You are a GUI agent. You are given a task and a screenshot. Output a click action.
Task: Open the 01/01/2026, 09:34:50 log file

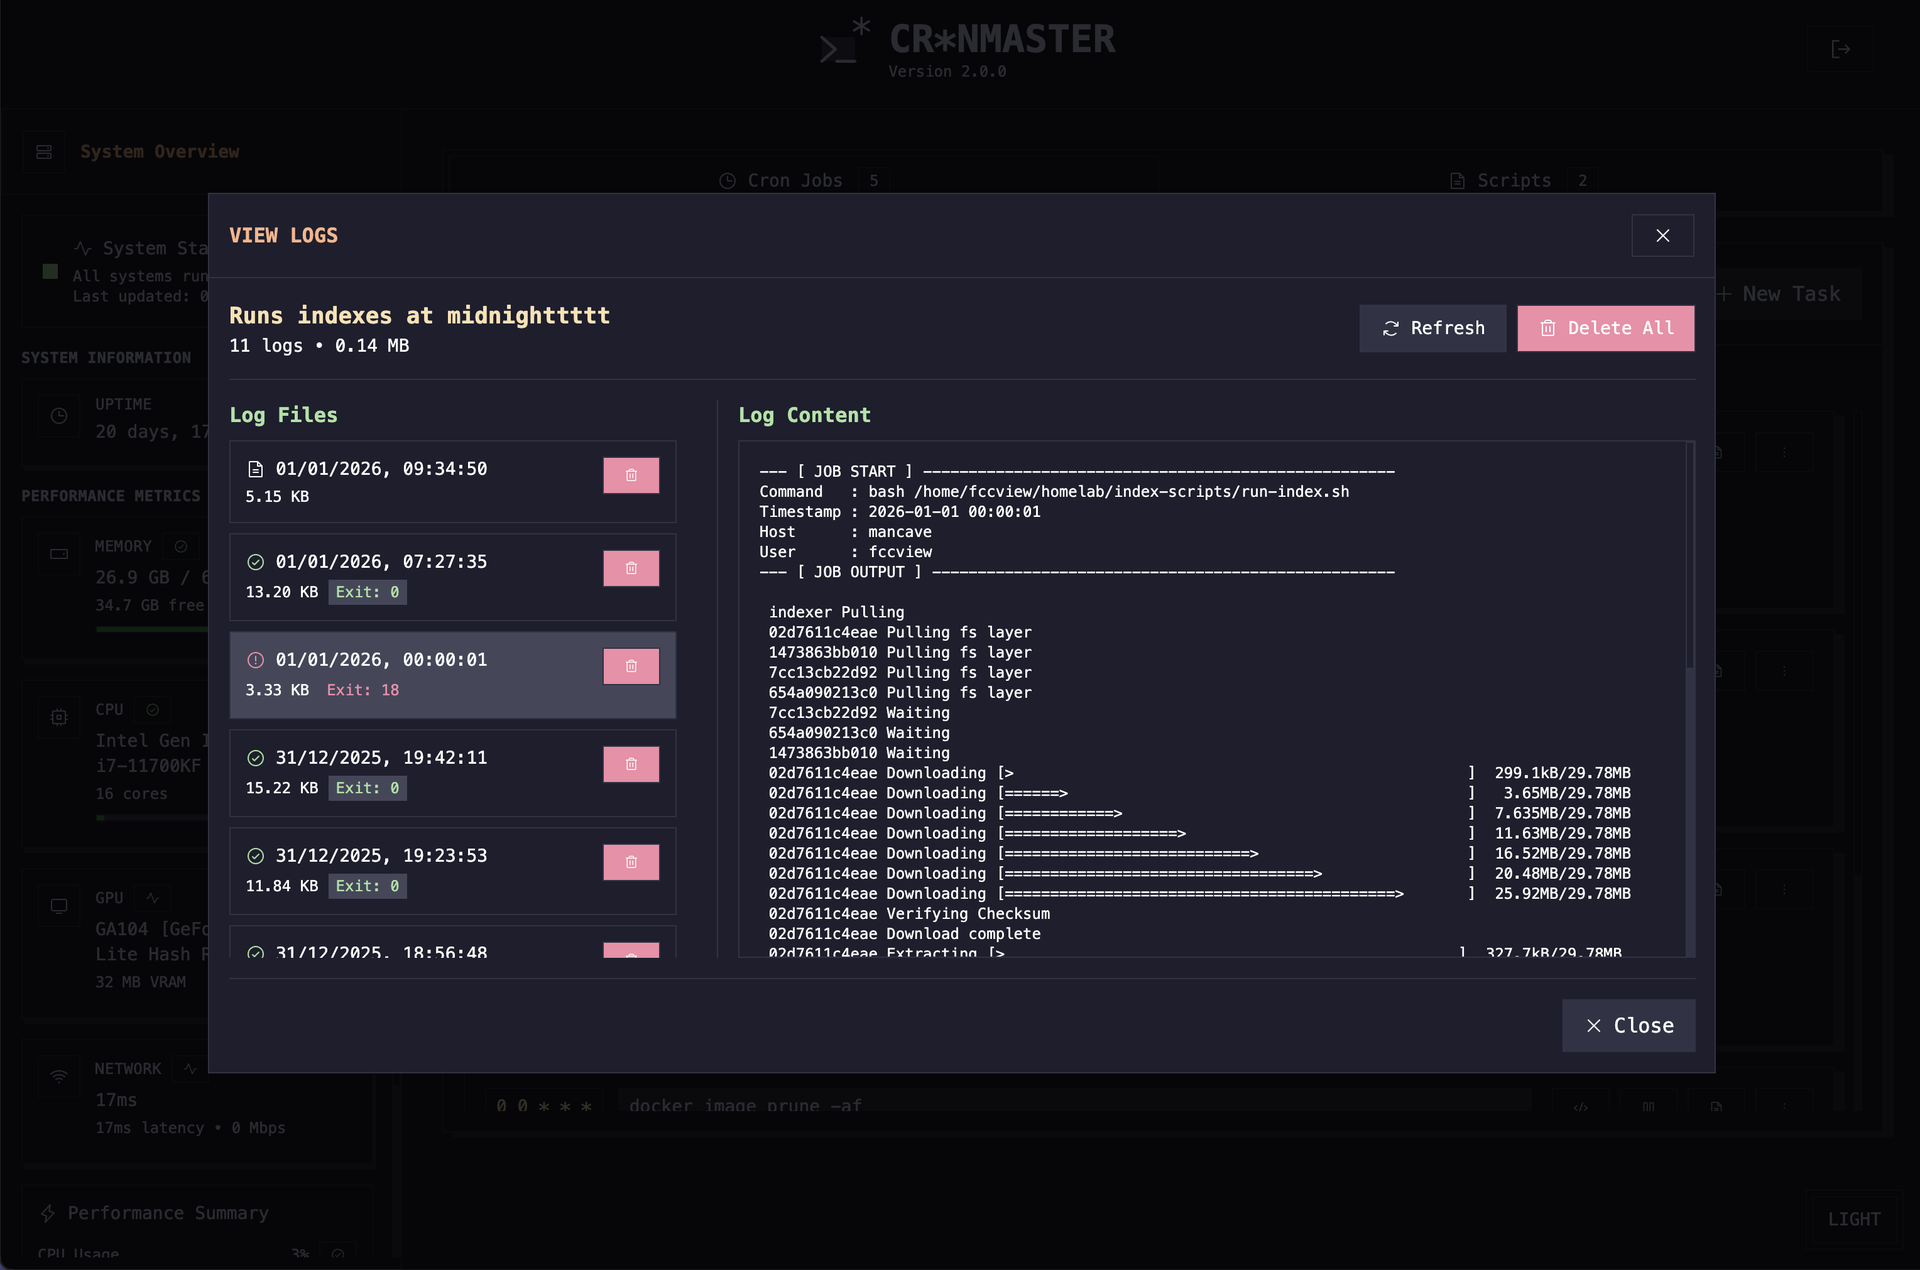(452, 482)
